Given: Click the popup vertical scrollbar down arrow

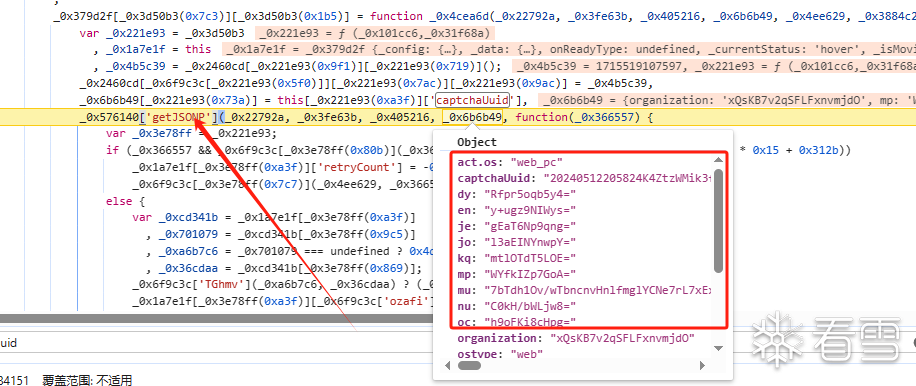Looking at the screenshot, I should click(x=718, y=348).
